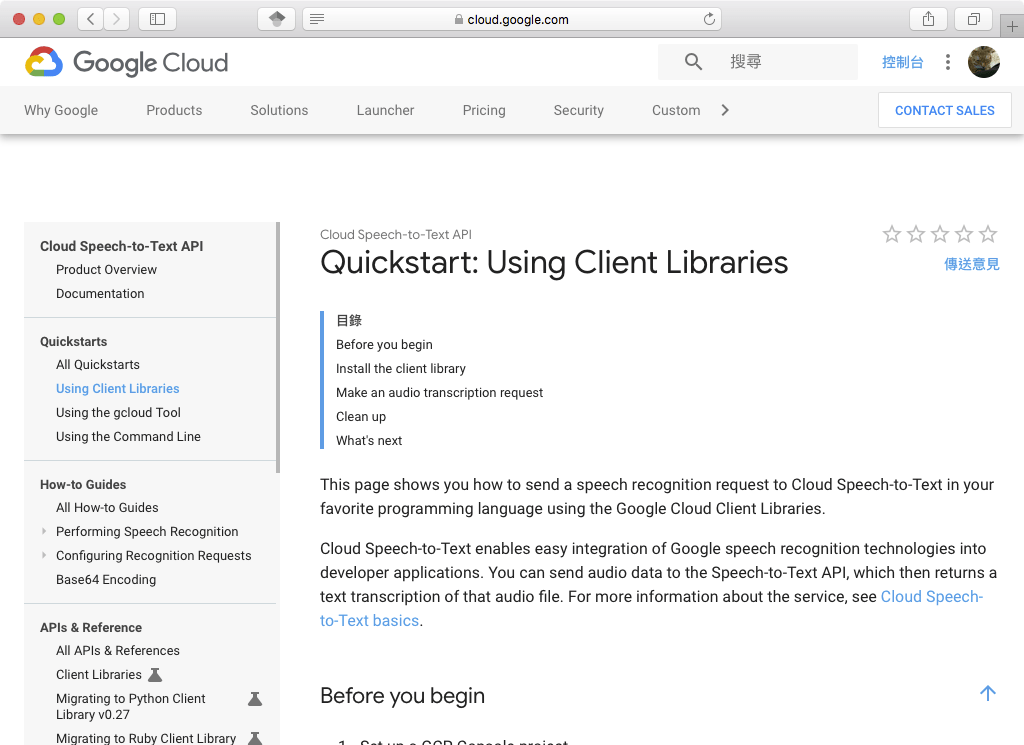
Task: Rate the page four stars
Action: pos(964,234)
